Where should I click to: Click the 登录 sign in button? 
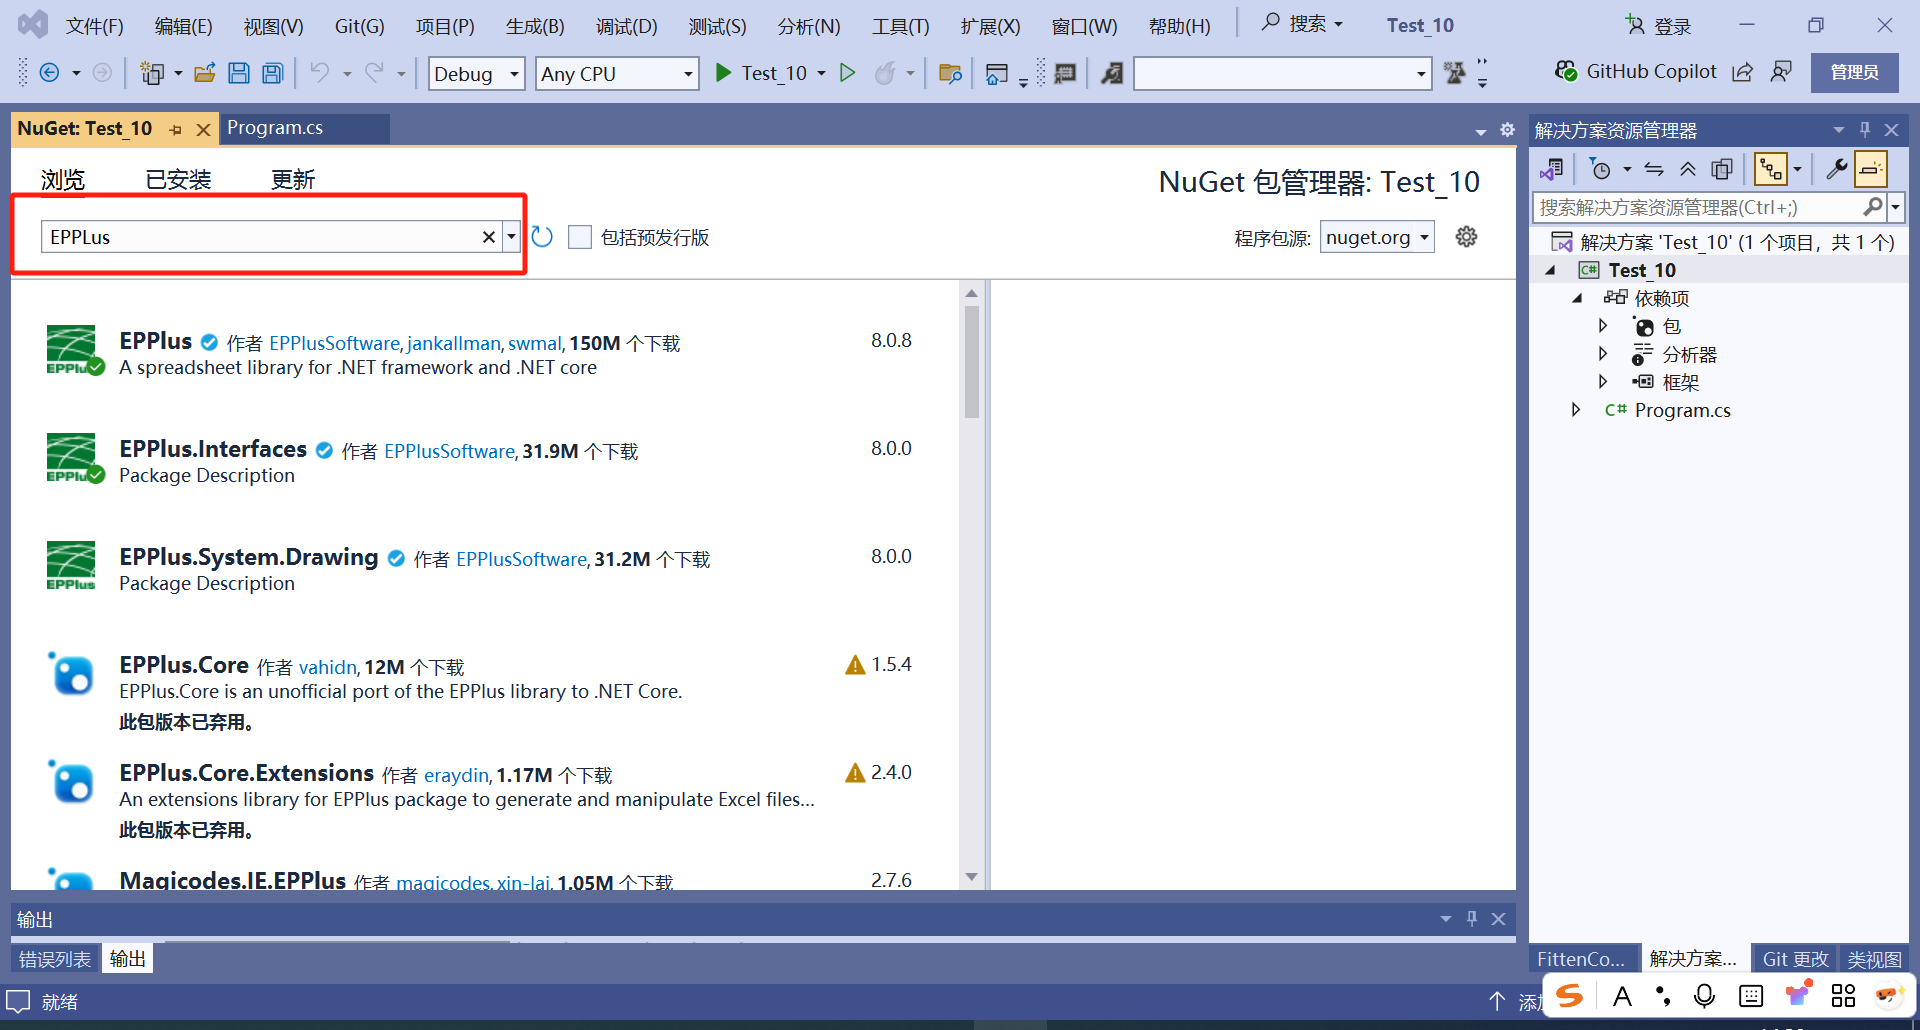1659,26
